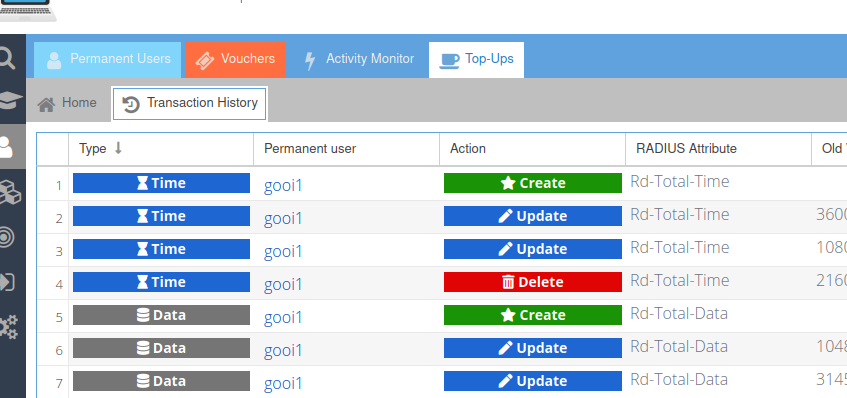Open gooi1 link in row 5
Image resolution: width=847 pixels, height=398 pixels.
pos(283,317)
